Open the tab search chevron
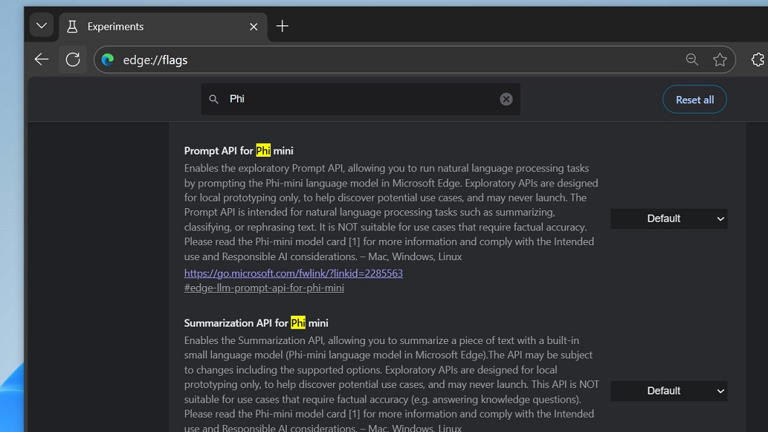 coord(42,26)
